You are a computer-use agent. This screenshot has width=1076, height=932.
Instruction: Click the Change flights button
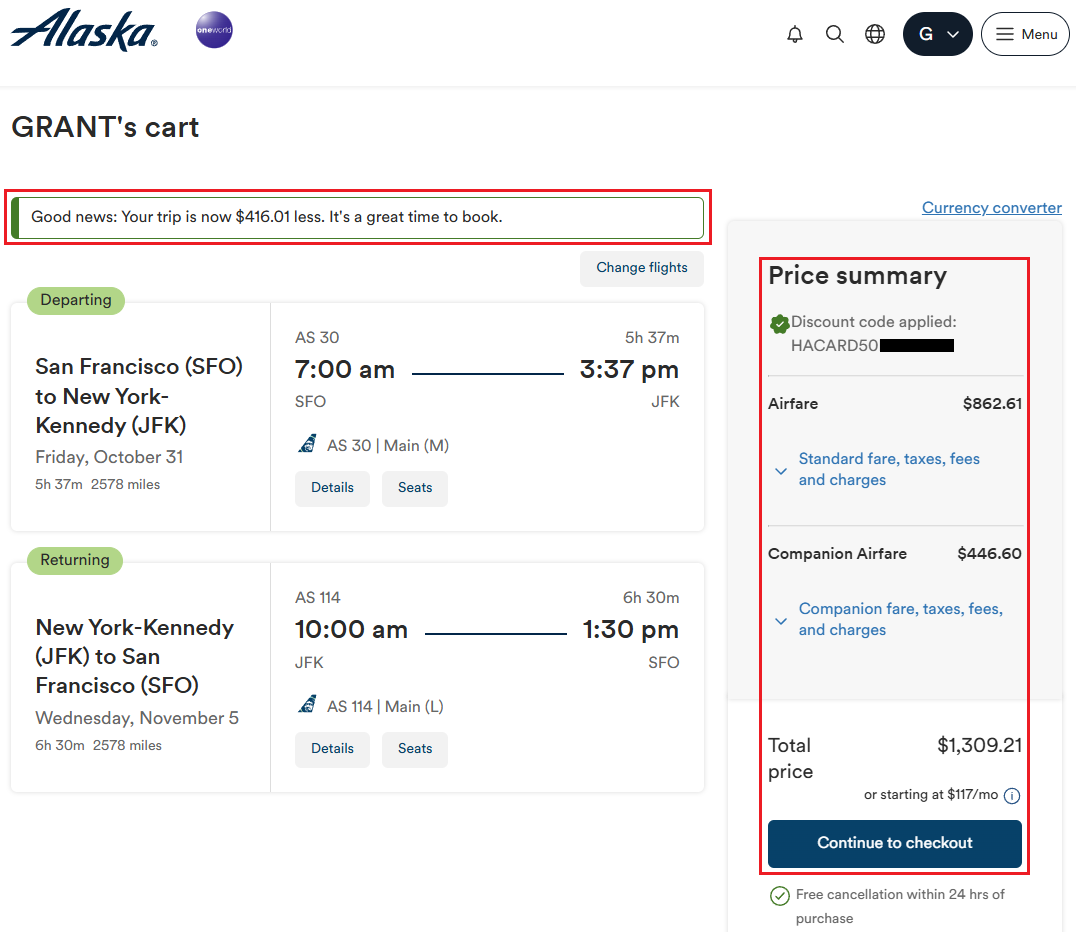642,268
